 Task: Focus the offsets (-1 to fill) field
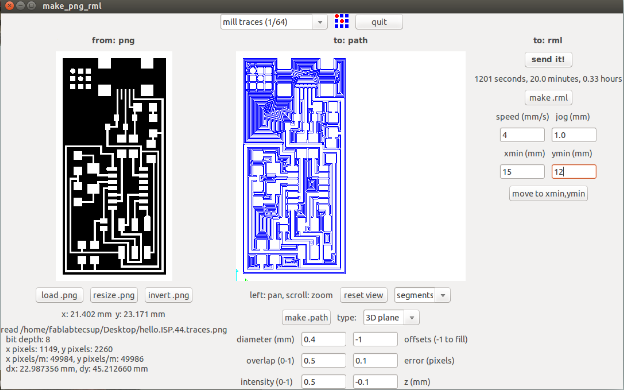[x=375, y=339]
